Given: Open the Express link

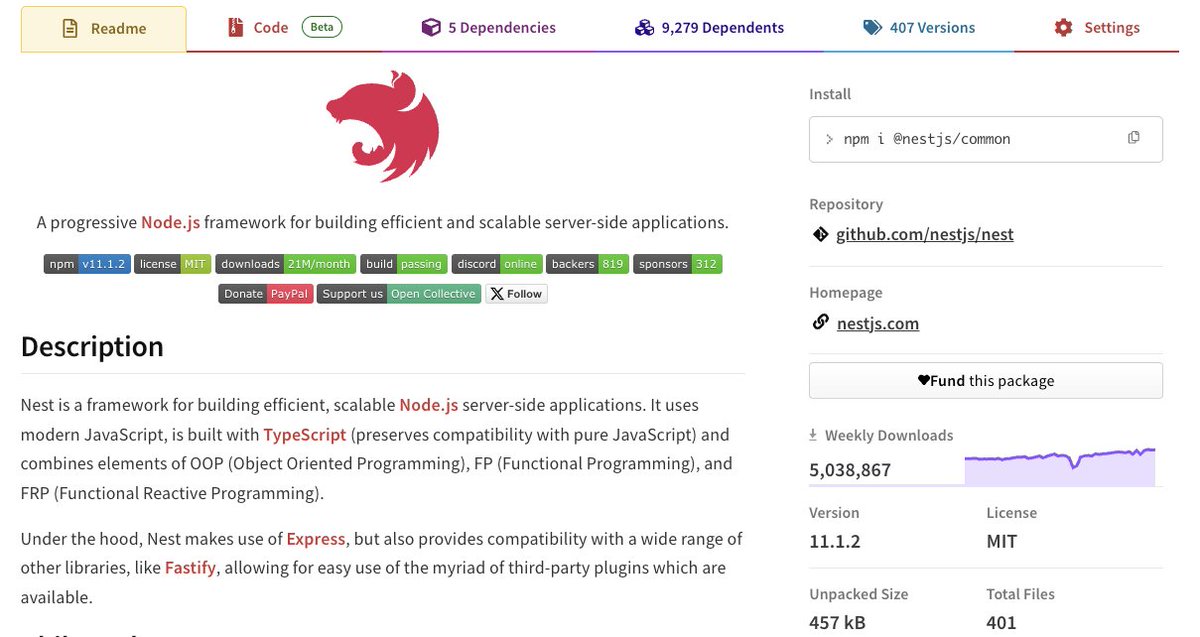Looking at the screenshot, I should [316, 539].
